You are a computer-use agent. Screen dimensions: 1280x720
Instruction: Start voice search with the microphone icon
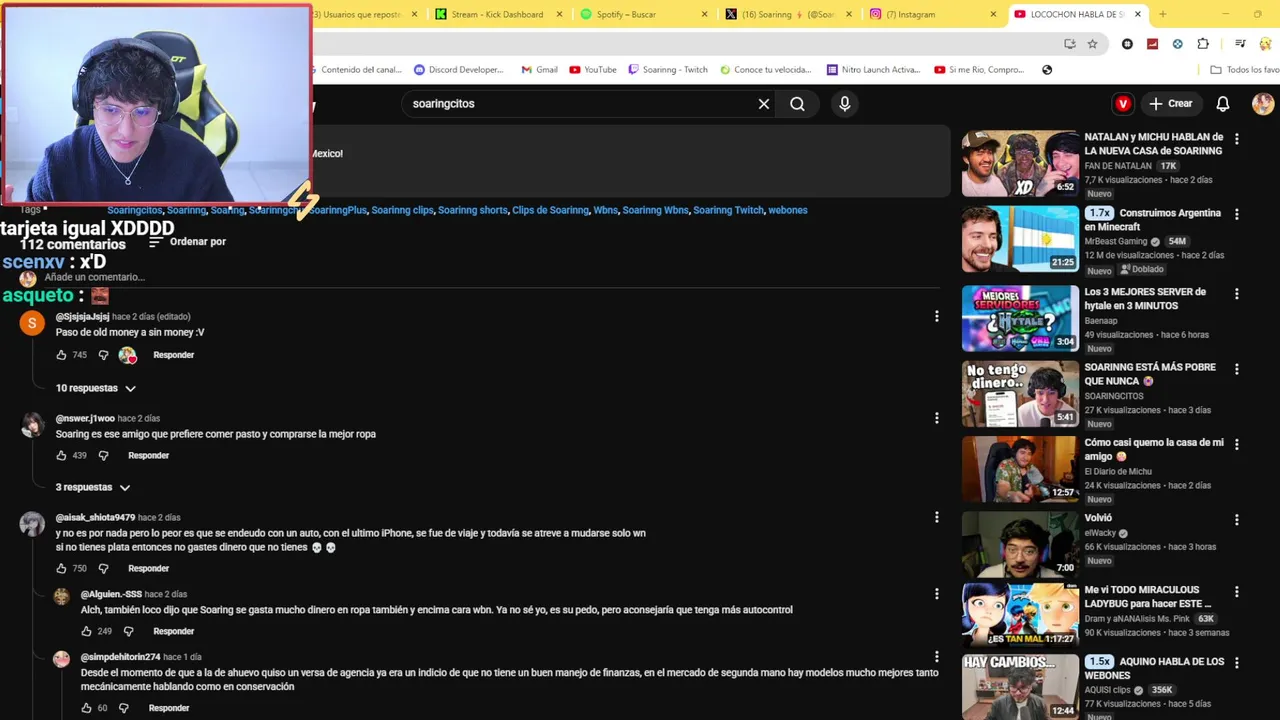tap(845, 104)
